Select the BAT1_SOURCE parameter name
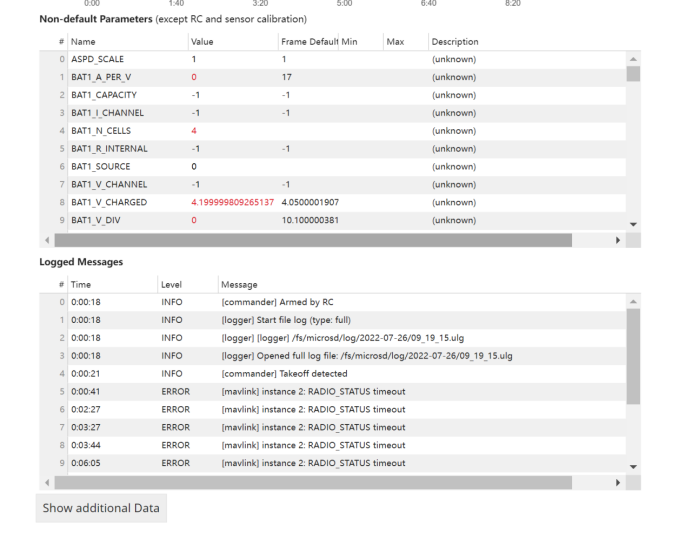The image size is (692, 540). (101, 166)
